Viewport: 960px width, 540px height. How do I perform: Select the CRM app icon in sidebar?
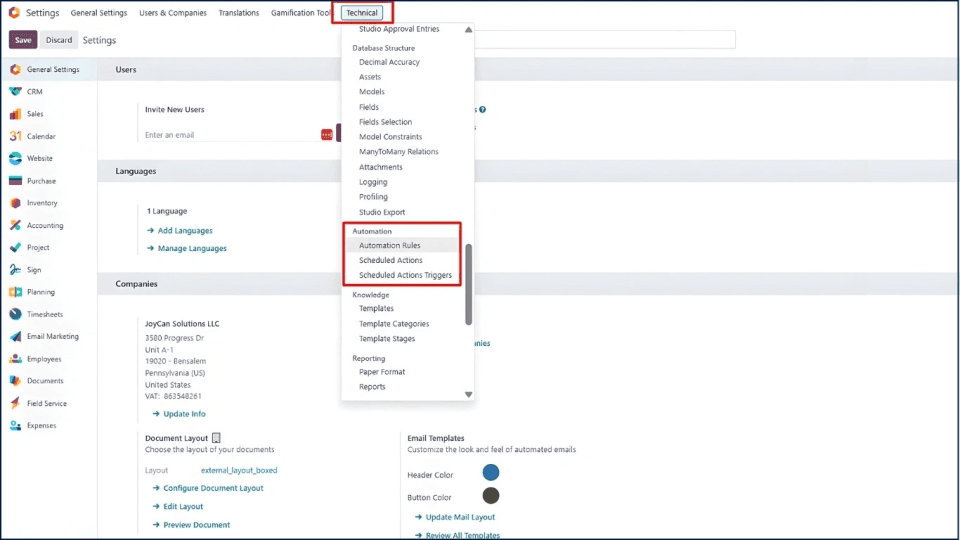click(15, 91)
